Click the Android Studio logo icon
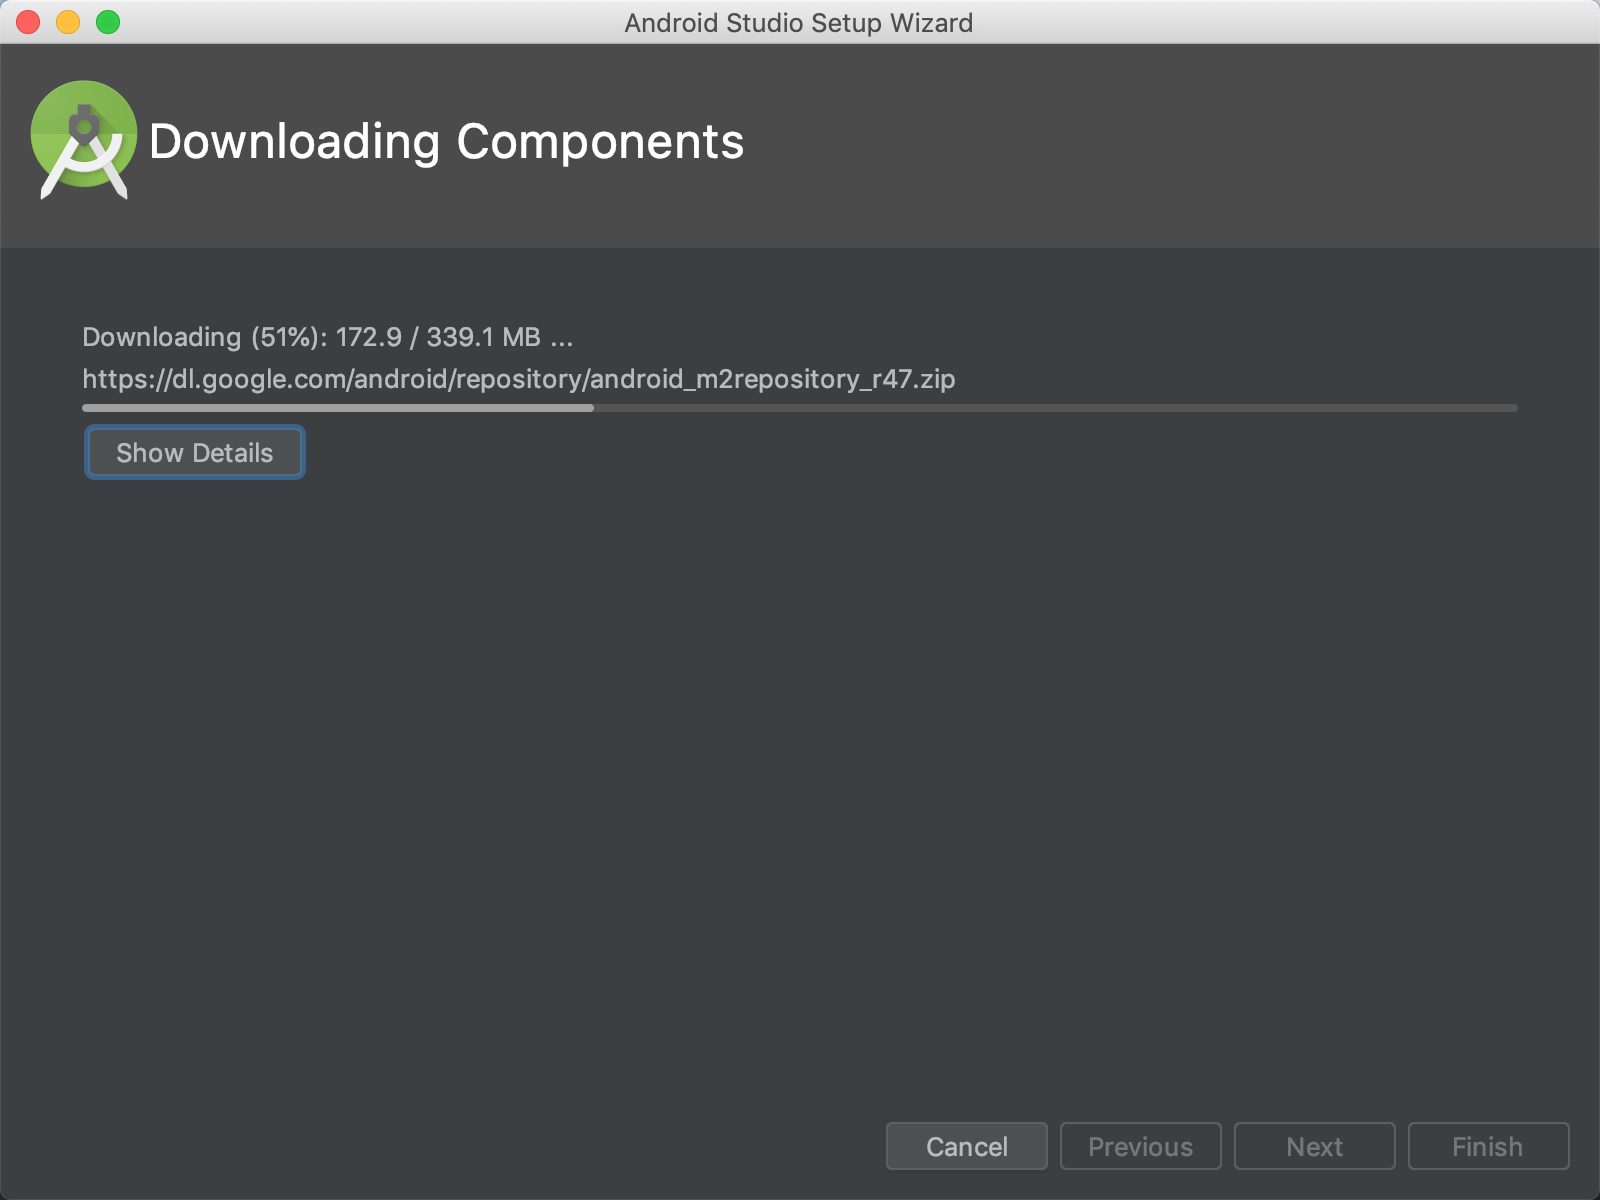Image resolution: width=1600 pixels, height=1200 pixels. coord(84,140)
